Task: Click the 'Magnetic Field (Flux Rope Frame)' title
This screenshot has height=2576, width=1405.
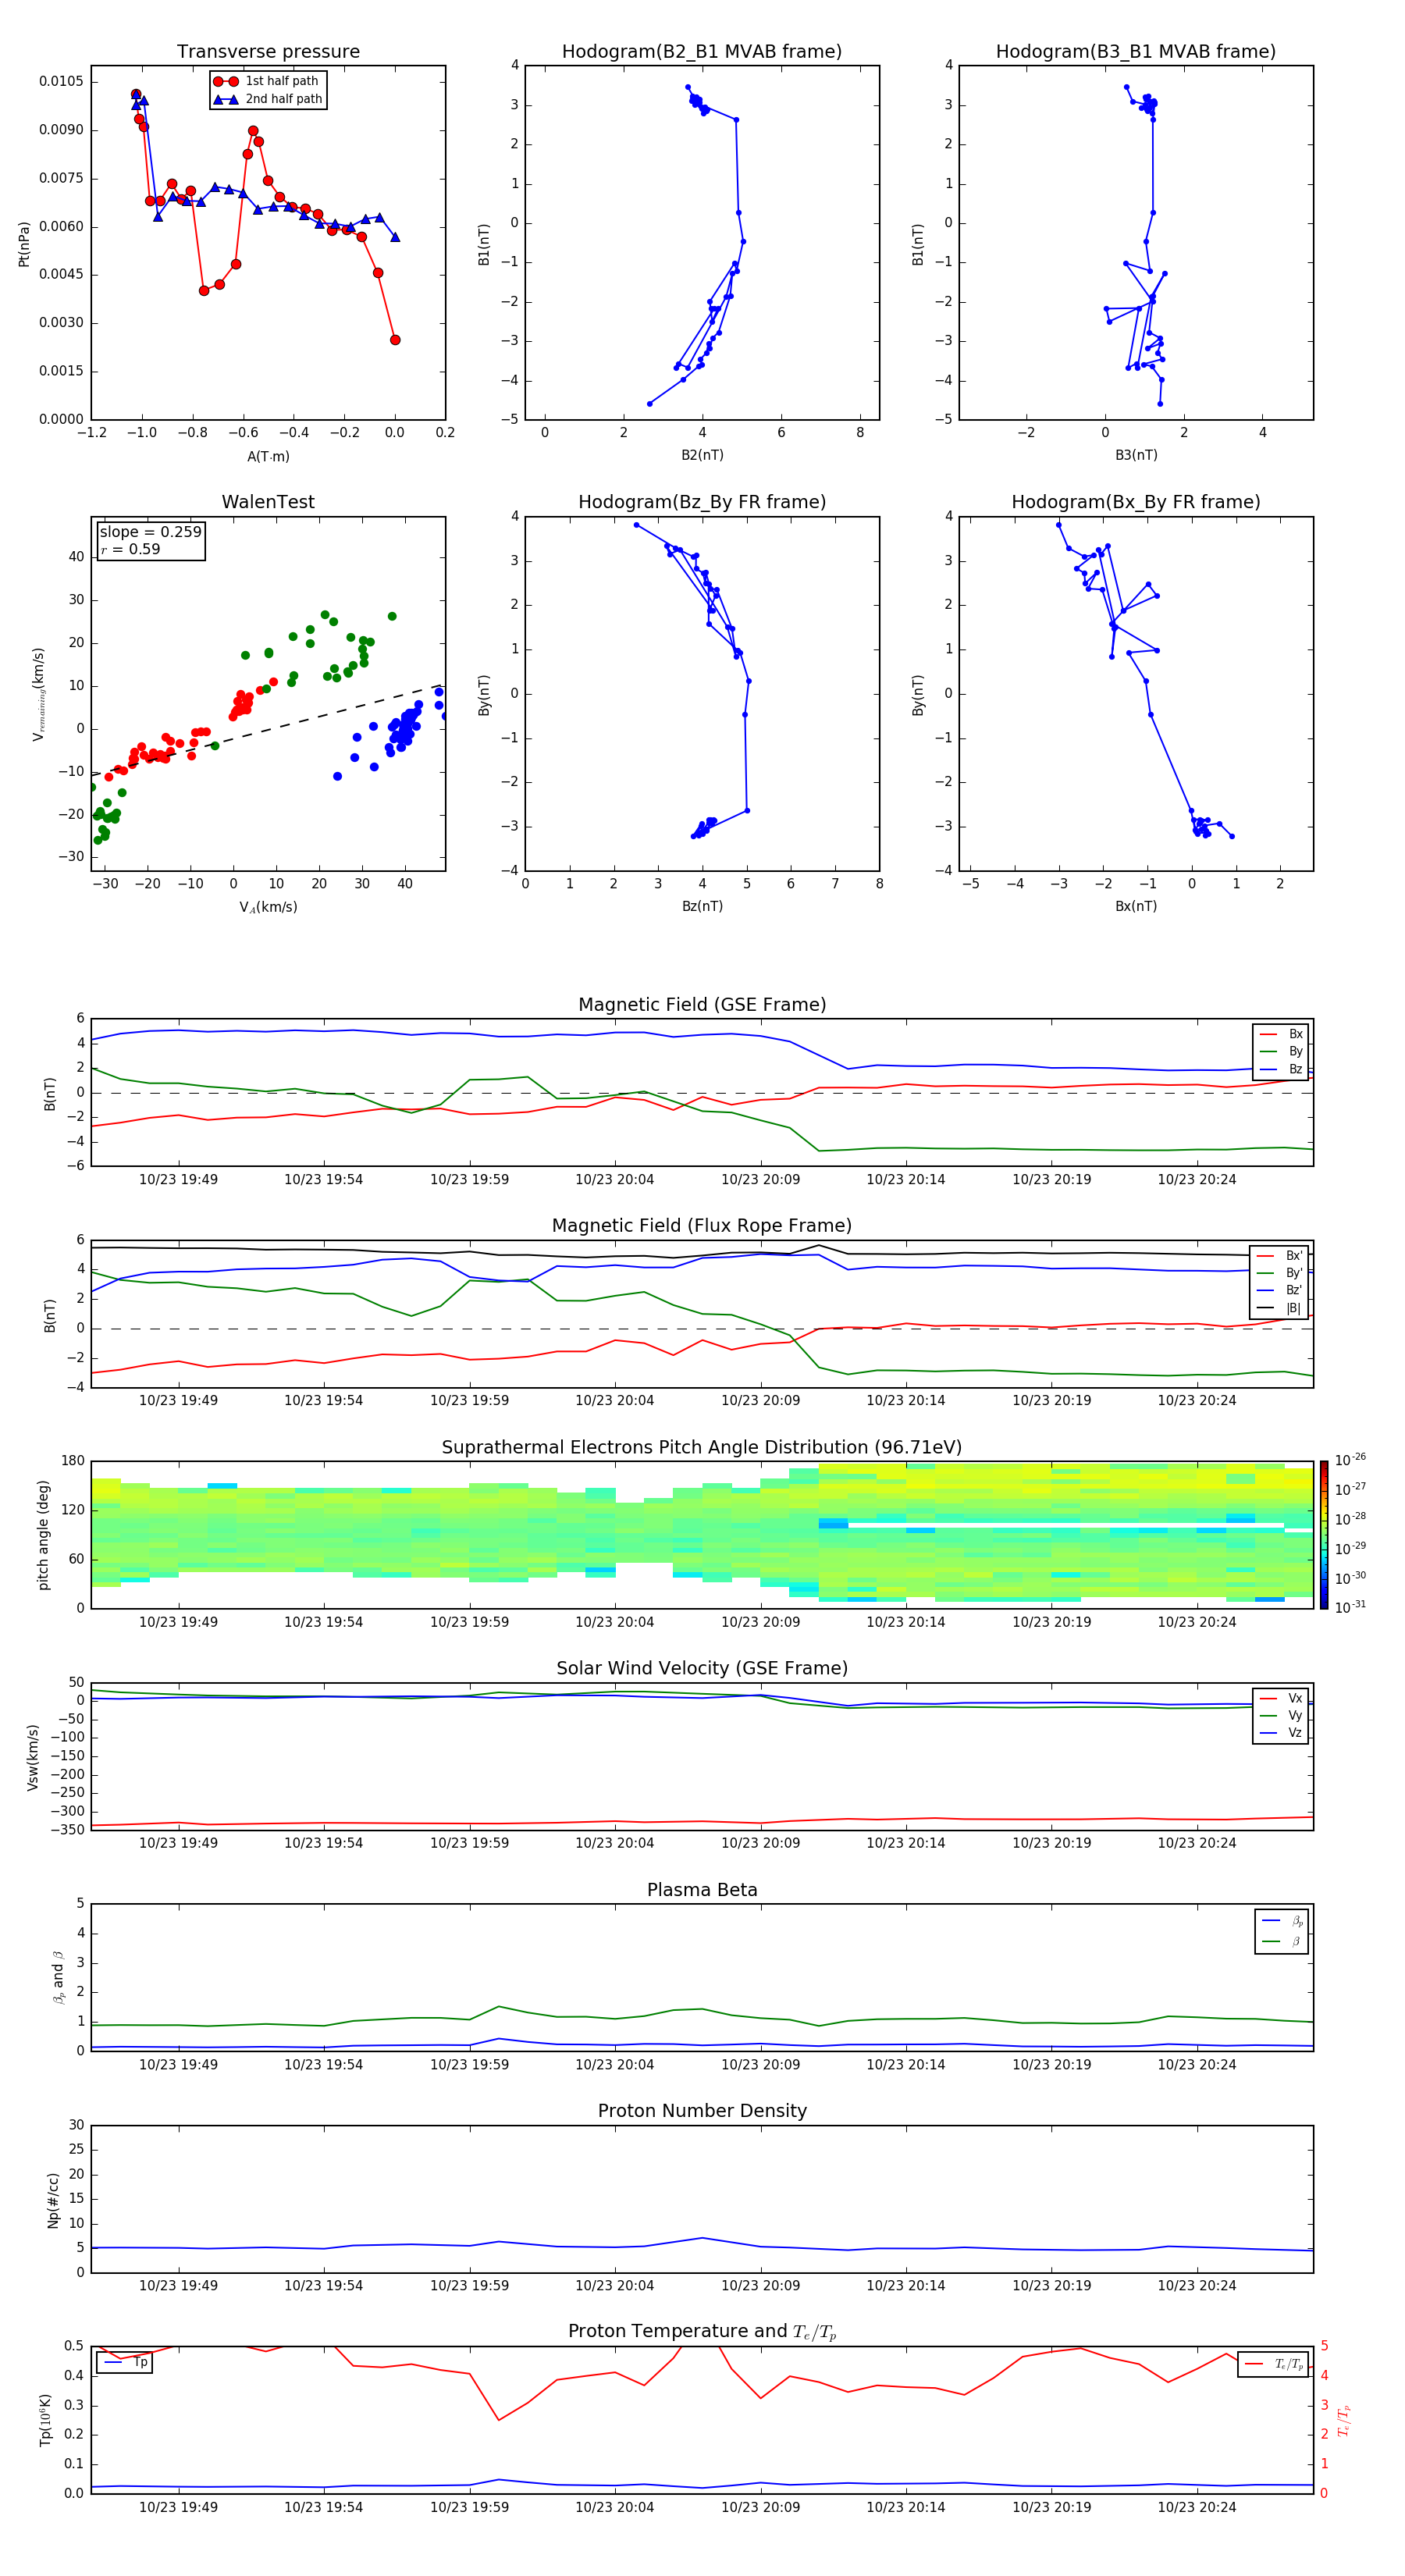Action: (x=702, y=1226)
